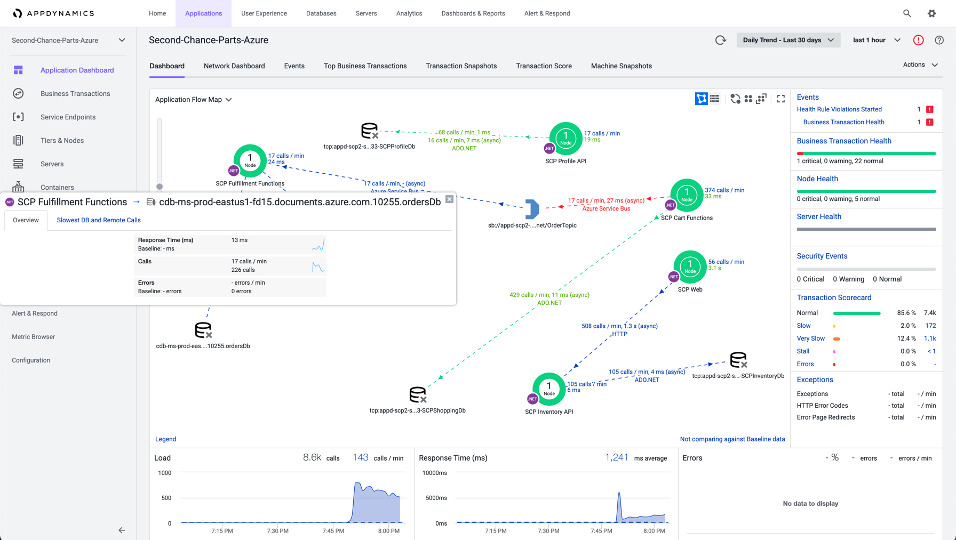Apply circular layout icon on flow map
The height and width of the screenshot is (540, 956).
click(735, 99)
